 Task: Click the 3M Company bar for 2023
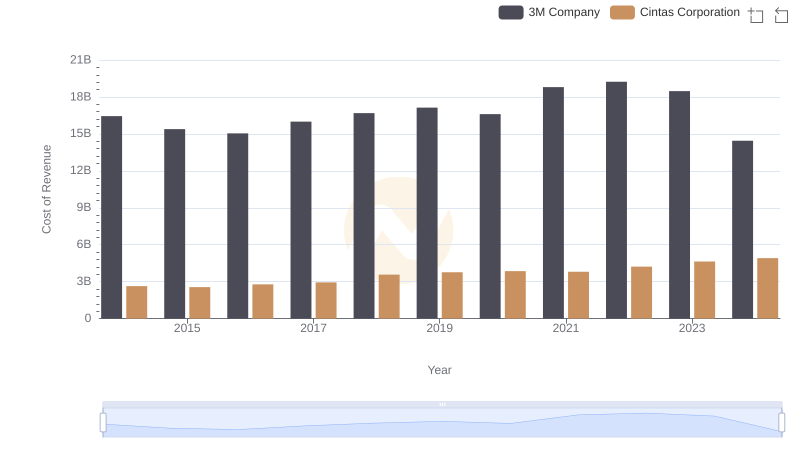coord(679,205)
